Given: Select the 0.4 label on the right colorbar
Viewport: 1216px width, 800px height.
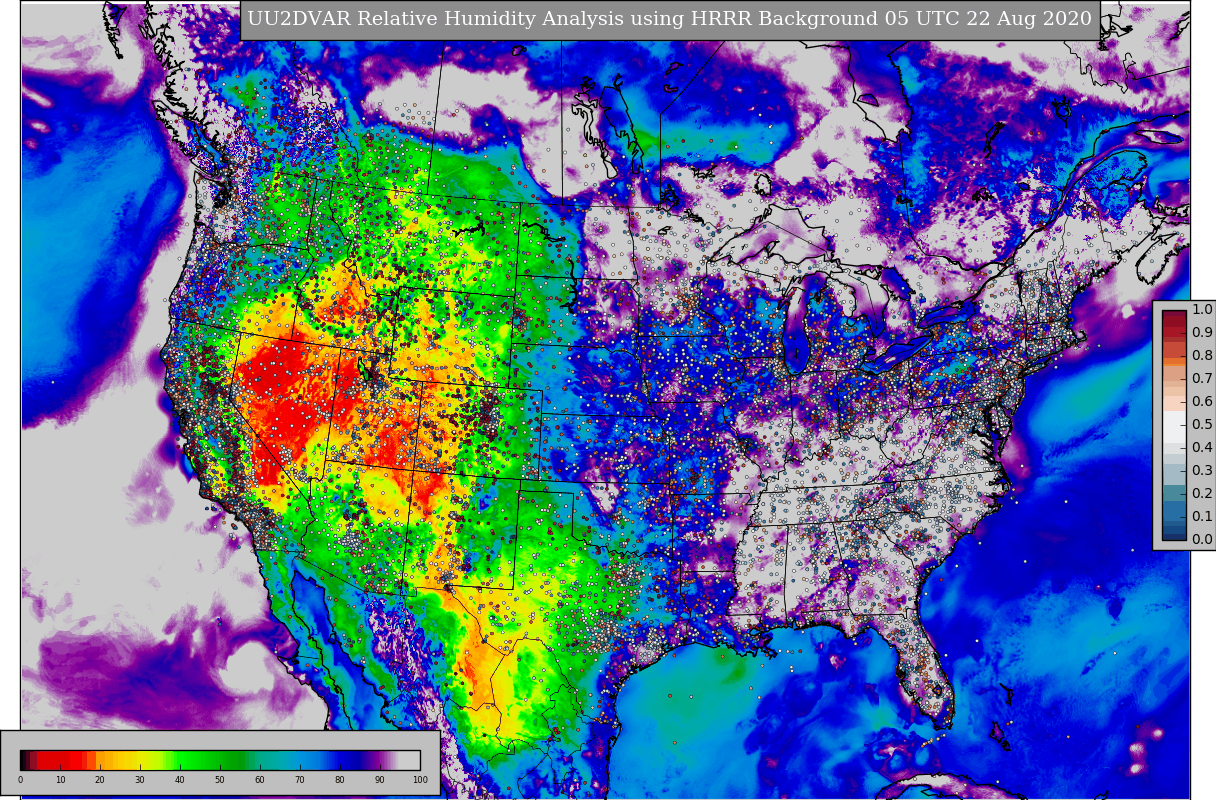Looking at the screenshot, I should 1202,448.
